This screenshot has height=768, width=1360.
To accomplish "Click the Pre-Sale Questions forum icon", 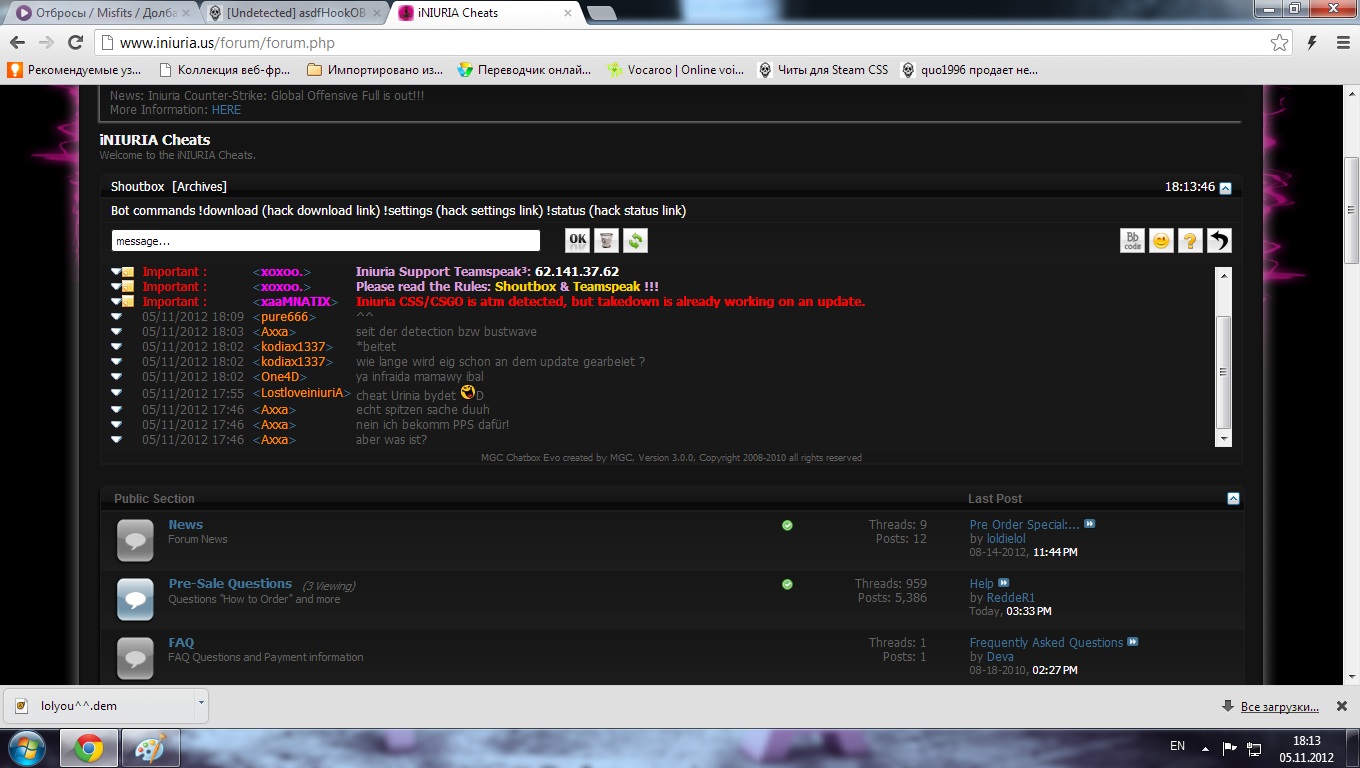I will [135, 599].
